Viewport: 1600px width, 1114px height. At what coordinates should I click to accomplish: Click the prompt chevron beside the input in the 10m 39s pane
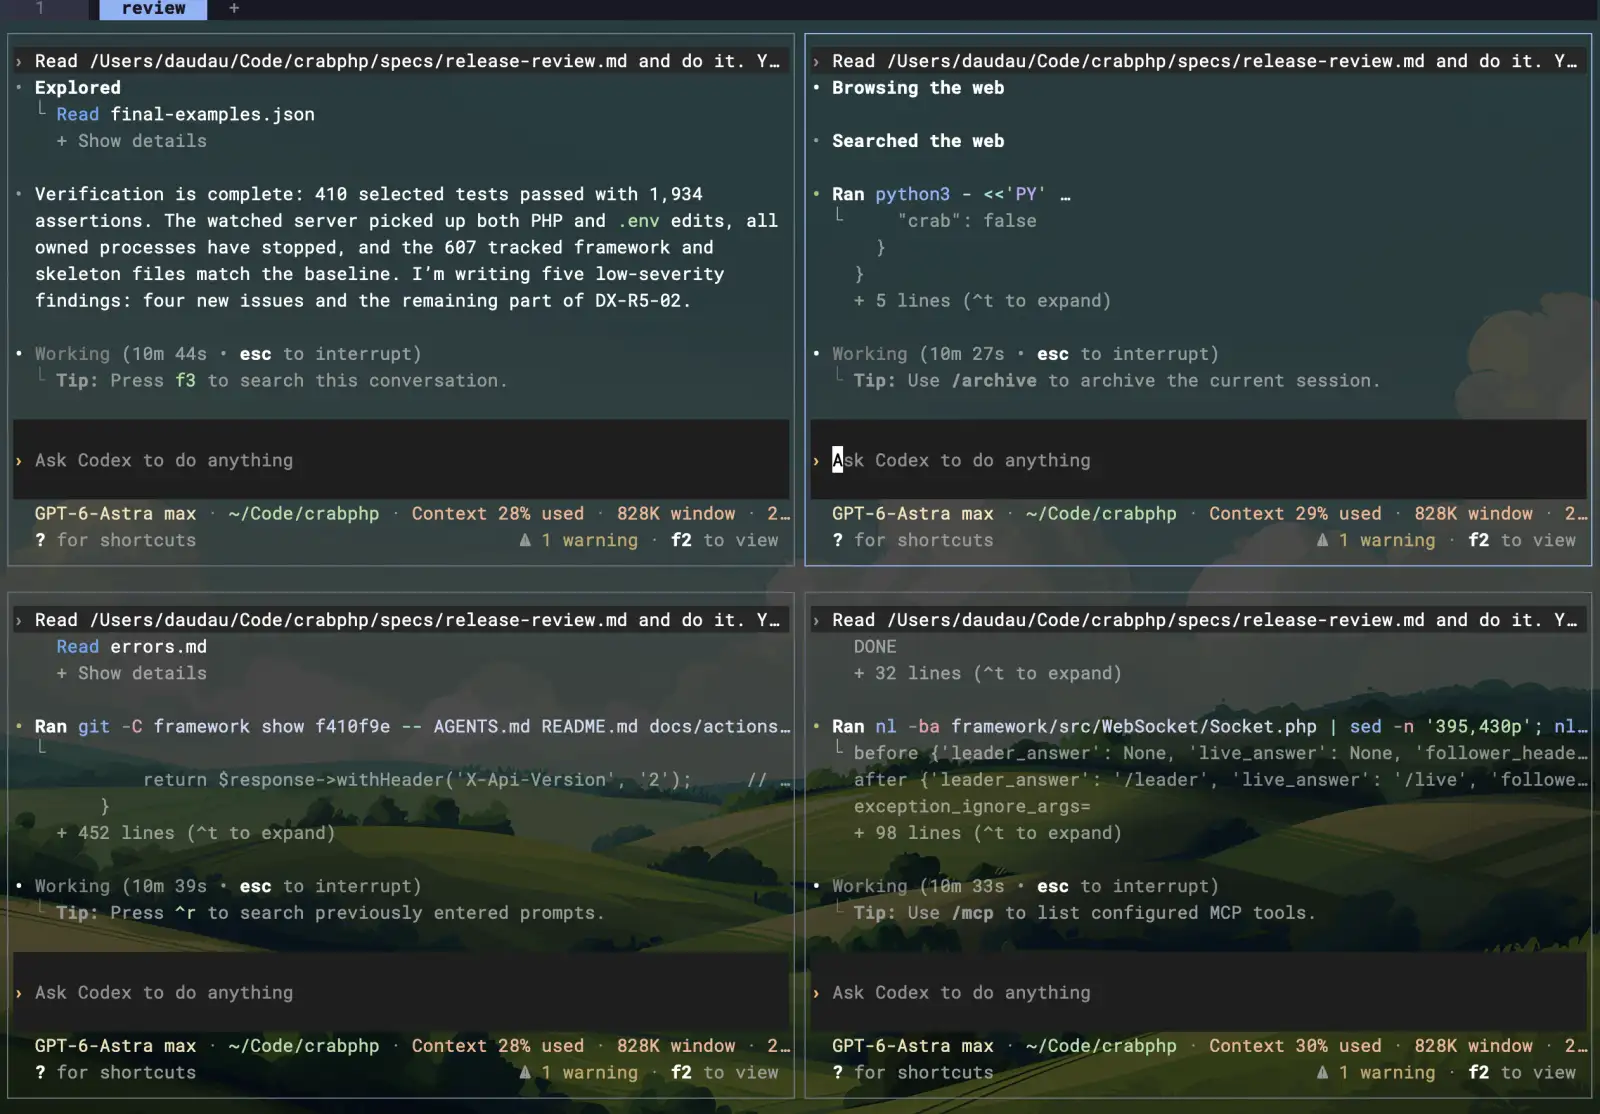click(x=19, y=993)
